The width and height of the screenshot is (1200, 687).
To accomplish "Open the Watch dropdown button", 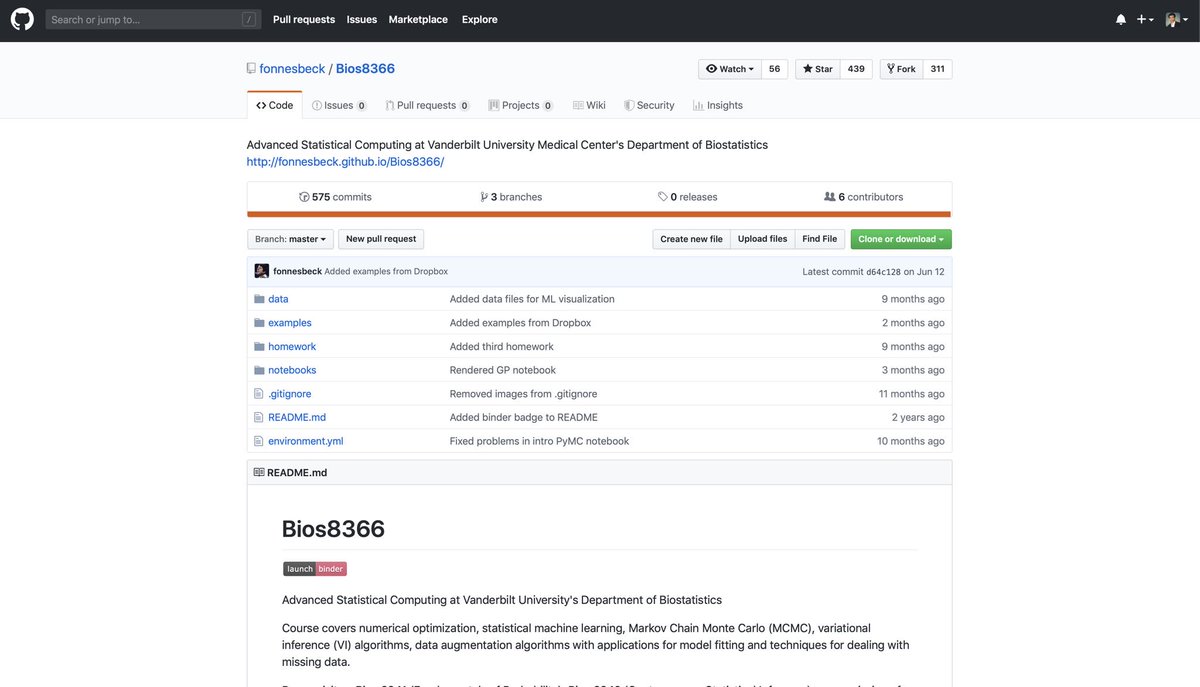I will pyautogui.click(x=730, y=69).
